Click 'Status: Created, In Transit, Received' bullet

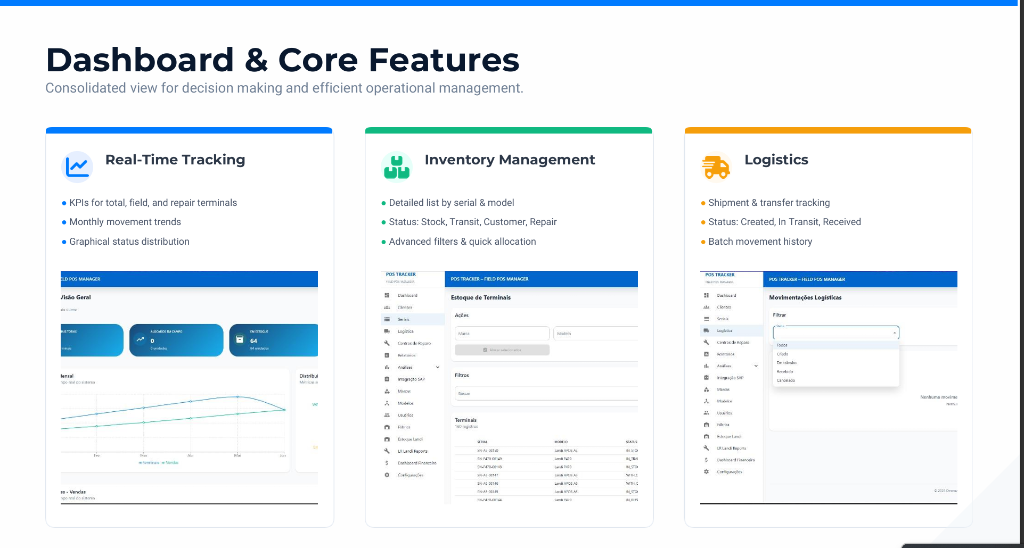(784, 222)
